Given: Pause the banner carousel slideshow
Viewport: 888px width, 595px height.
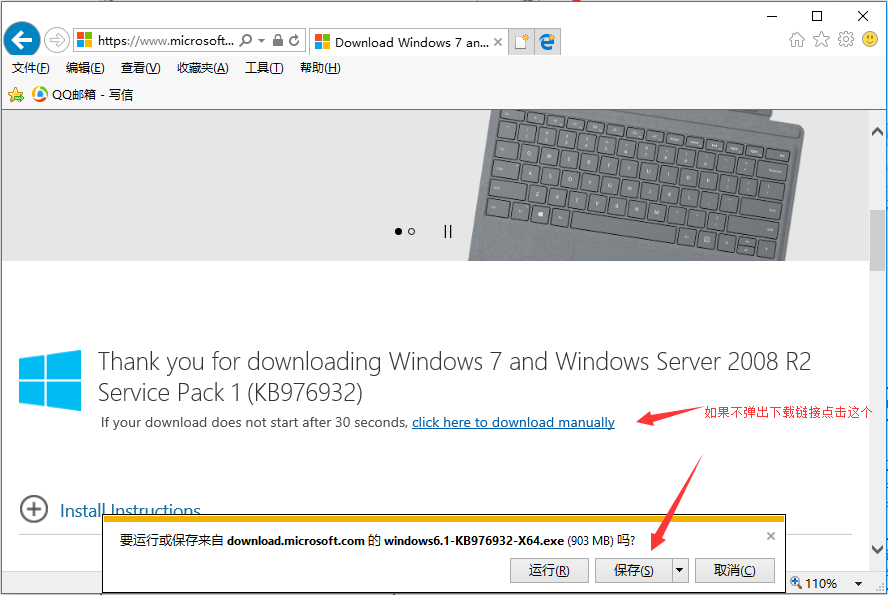Looking at the screenshot, I should click(447, 231).
